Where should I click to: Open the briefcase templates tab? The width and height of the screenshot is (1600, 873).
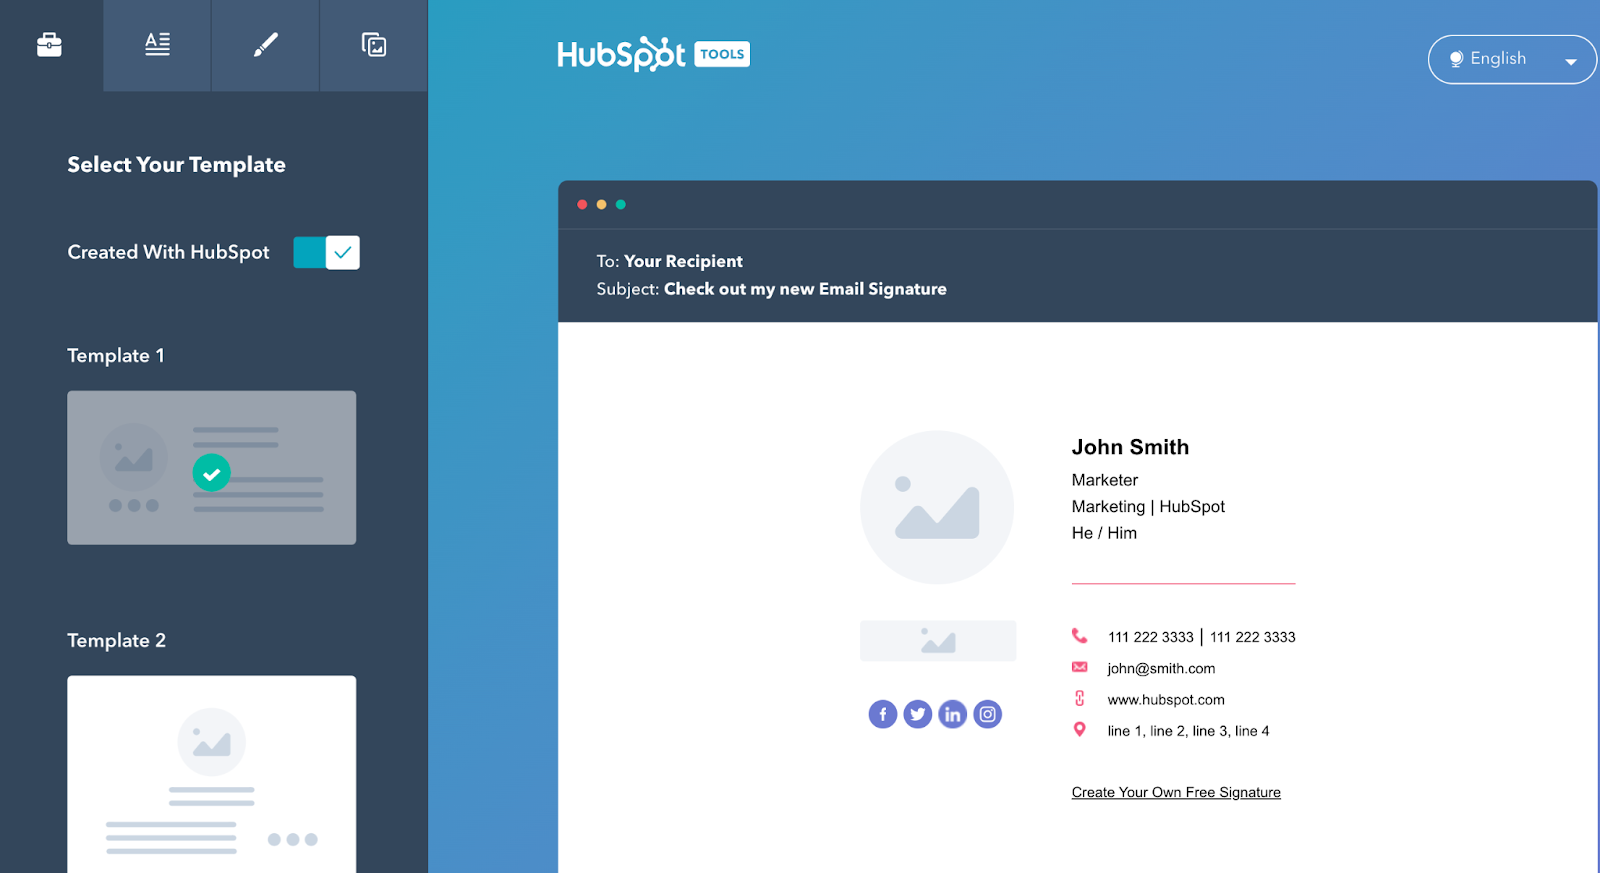click(x=50, y=45)
